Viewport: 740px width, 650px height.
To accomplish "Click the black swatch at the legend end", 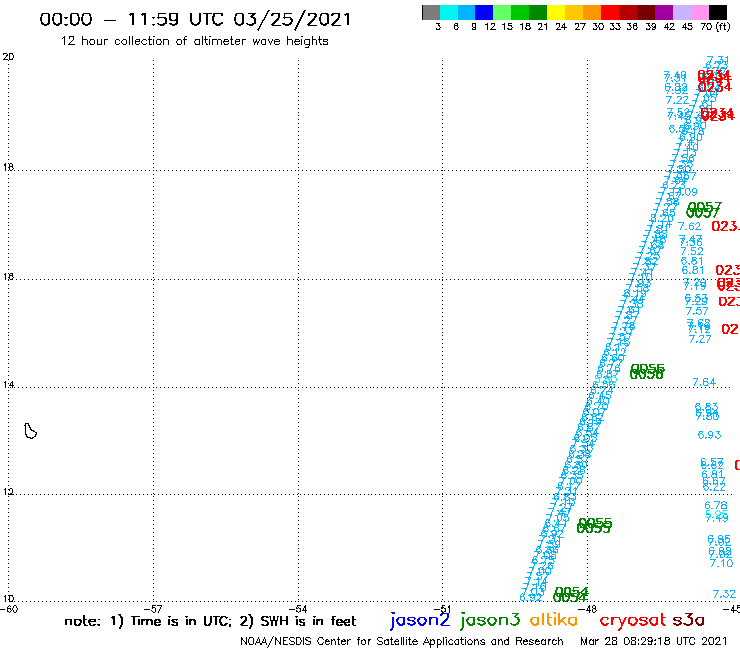I will click(x=717, y=12).
